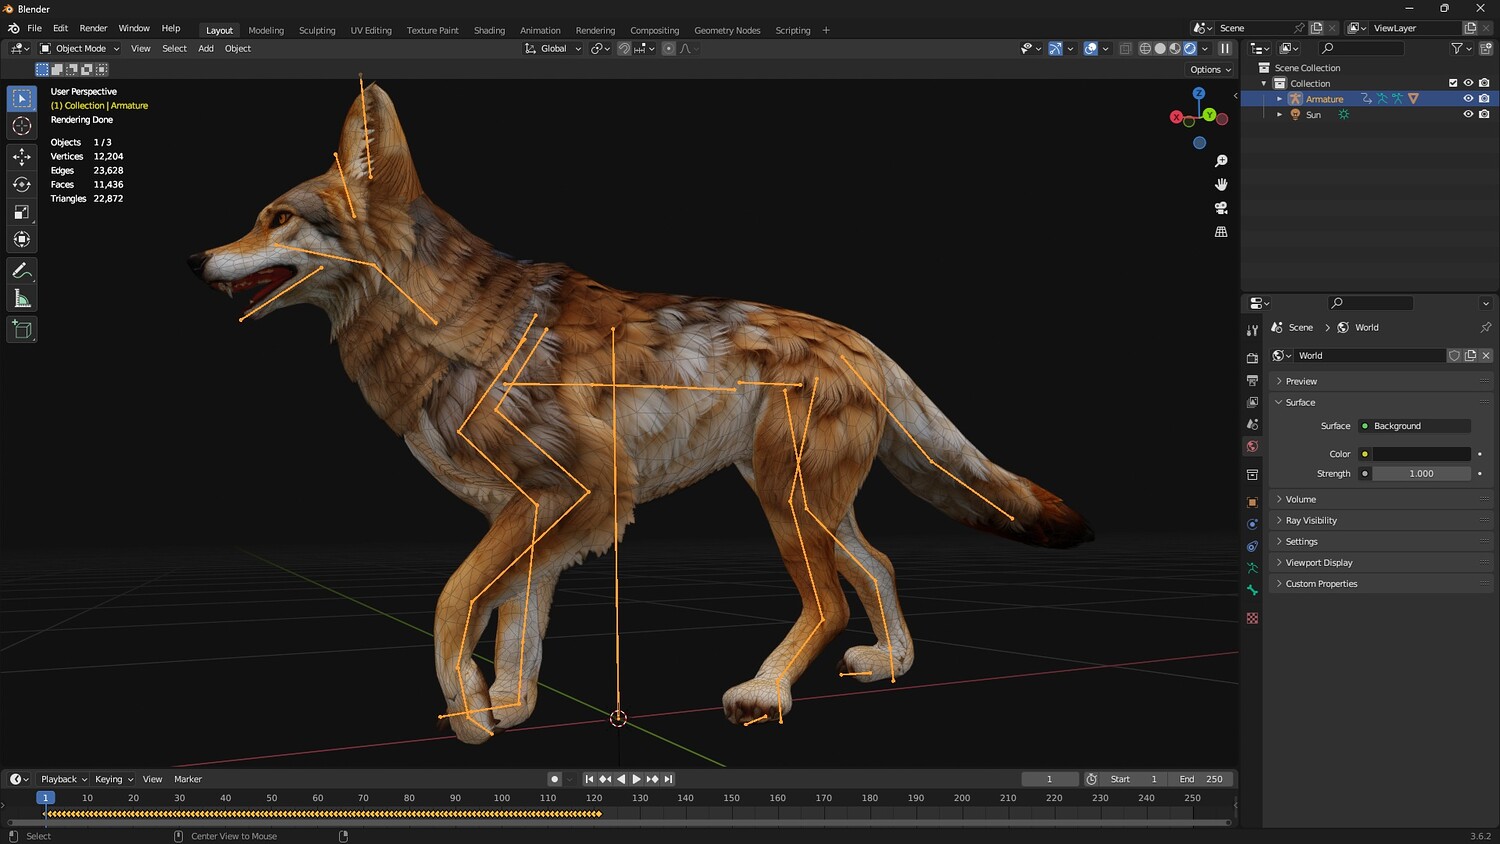Uncheck the Collection exclude checkbox

(x=1453, y=83)
